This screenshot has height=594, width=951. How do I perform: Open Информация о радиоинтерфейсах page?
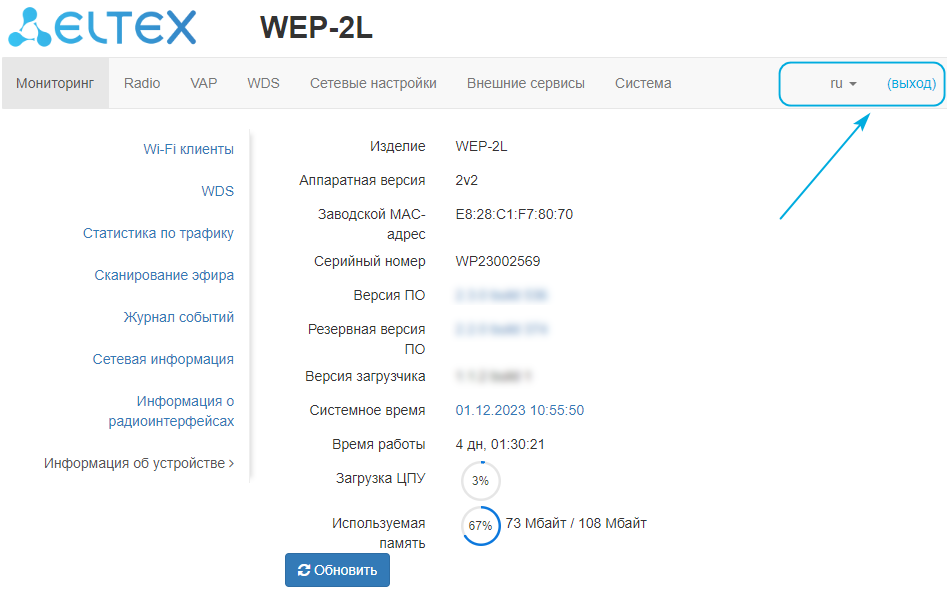tap(172, 411)
